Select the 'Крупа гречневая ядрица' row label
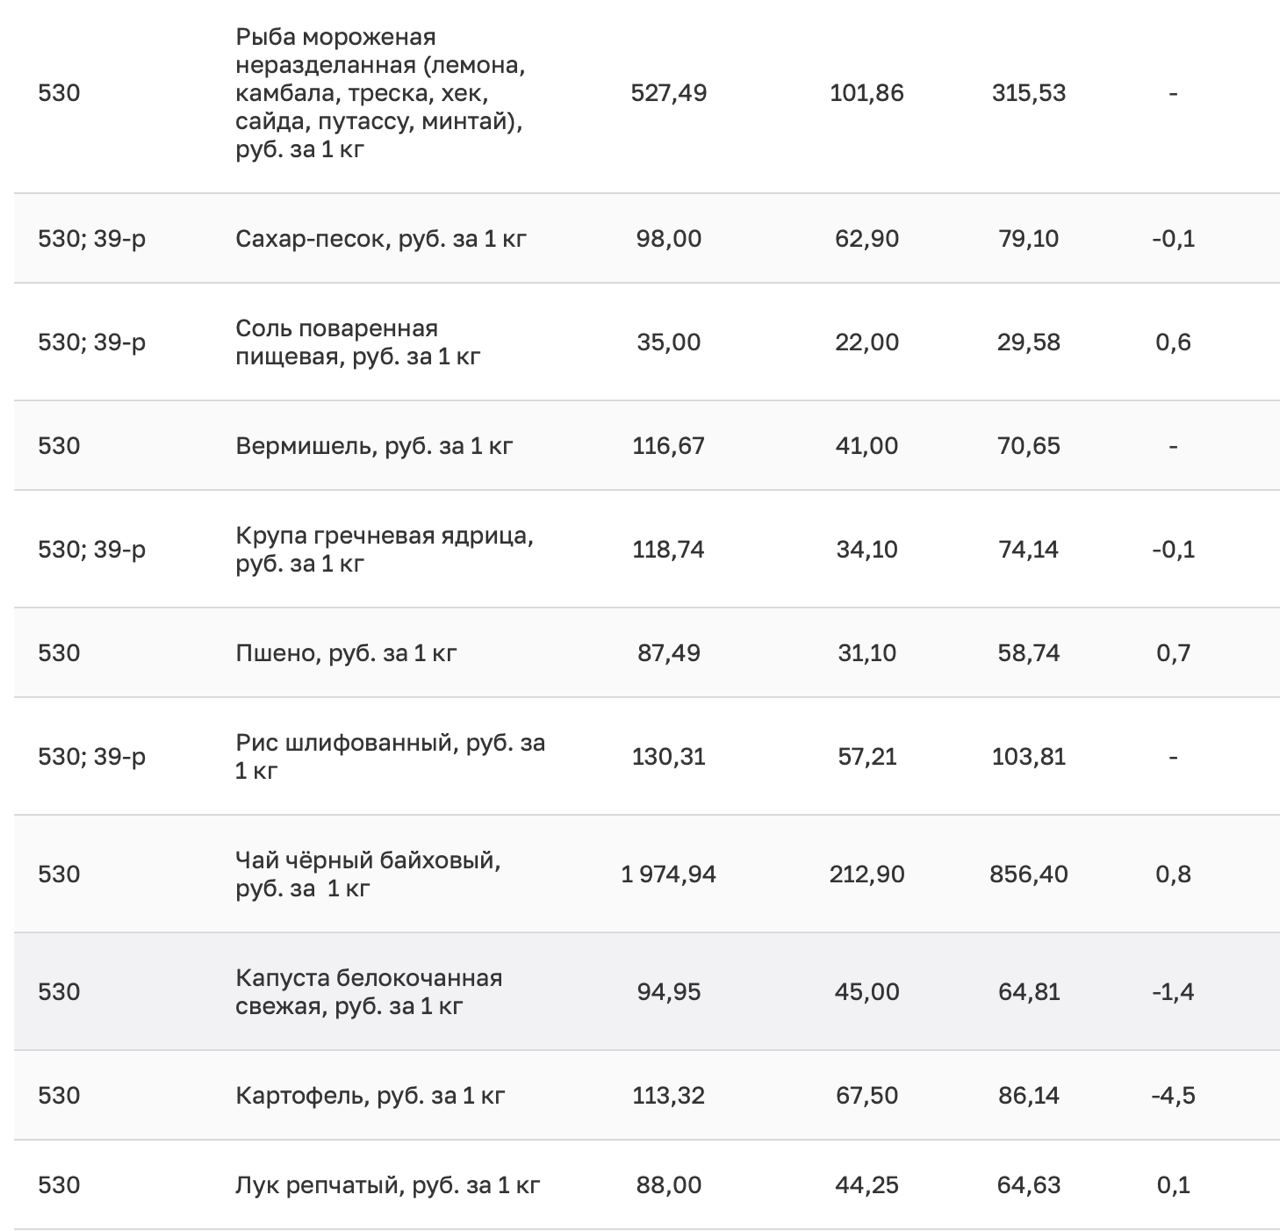 tap(384, 549)
